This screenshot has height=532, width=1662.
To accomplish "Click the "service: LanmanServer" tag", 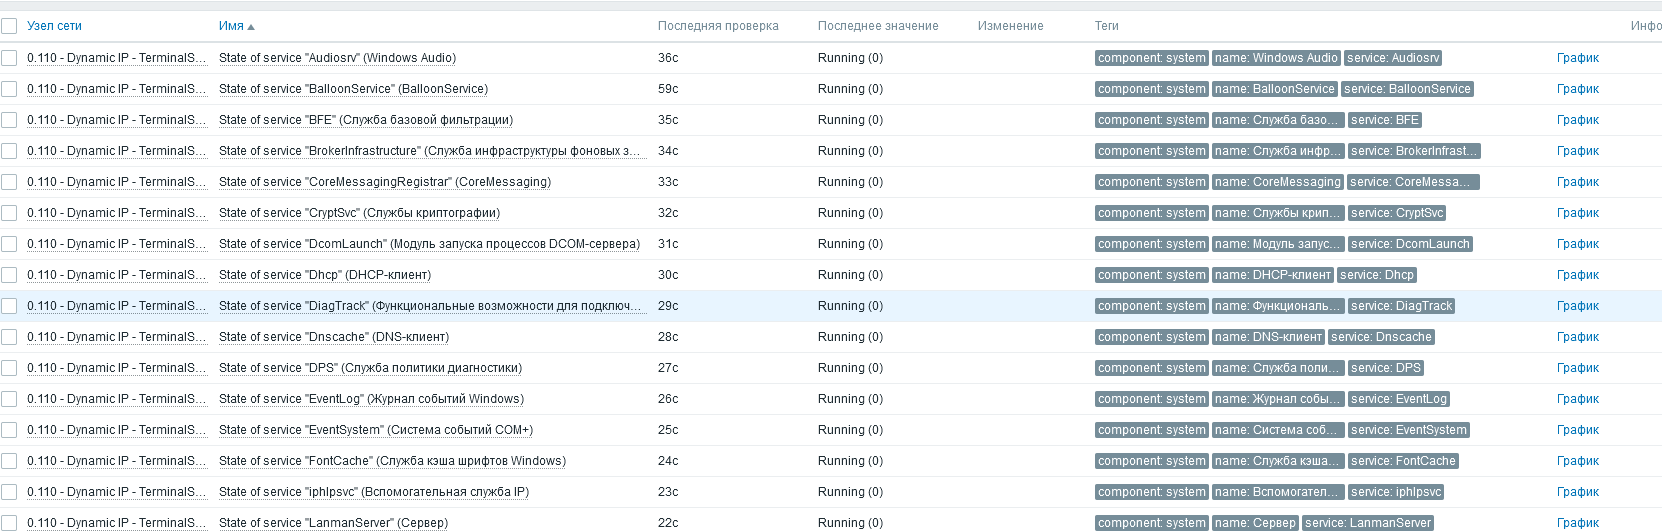I will (x=1367, y=523).
